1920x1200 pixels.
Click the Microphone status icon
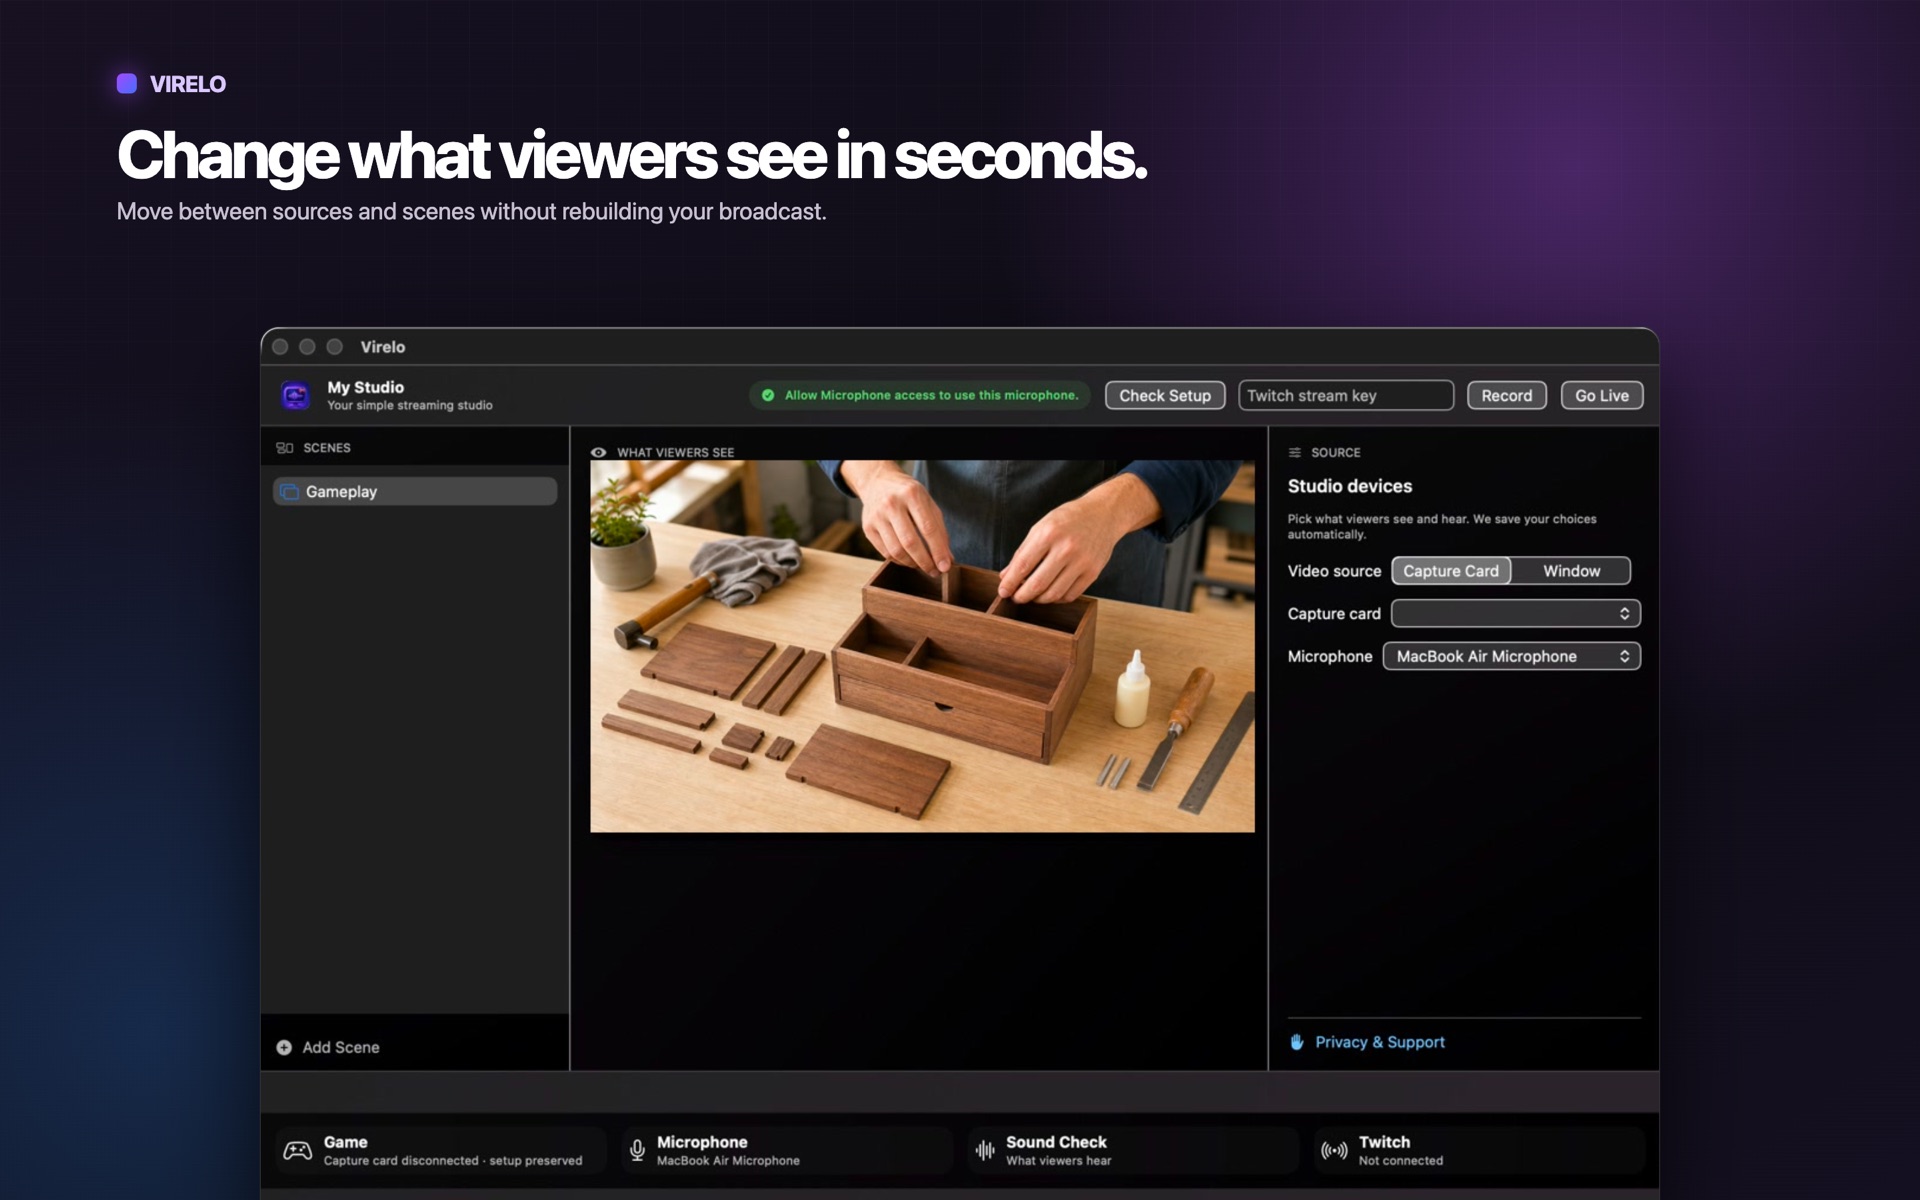(x=637, y=1151)
